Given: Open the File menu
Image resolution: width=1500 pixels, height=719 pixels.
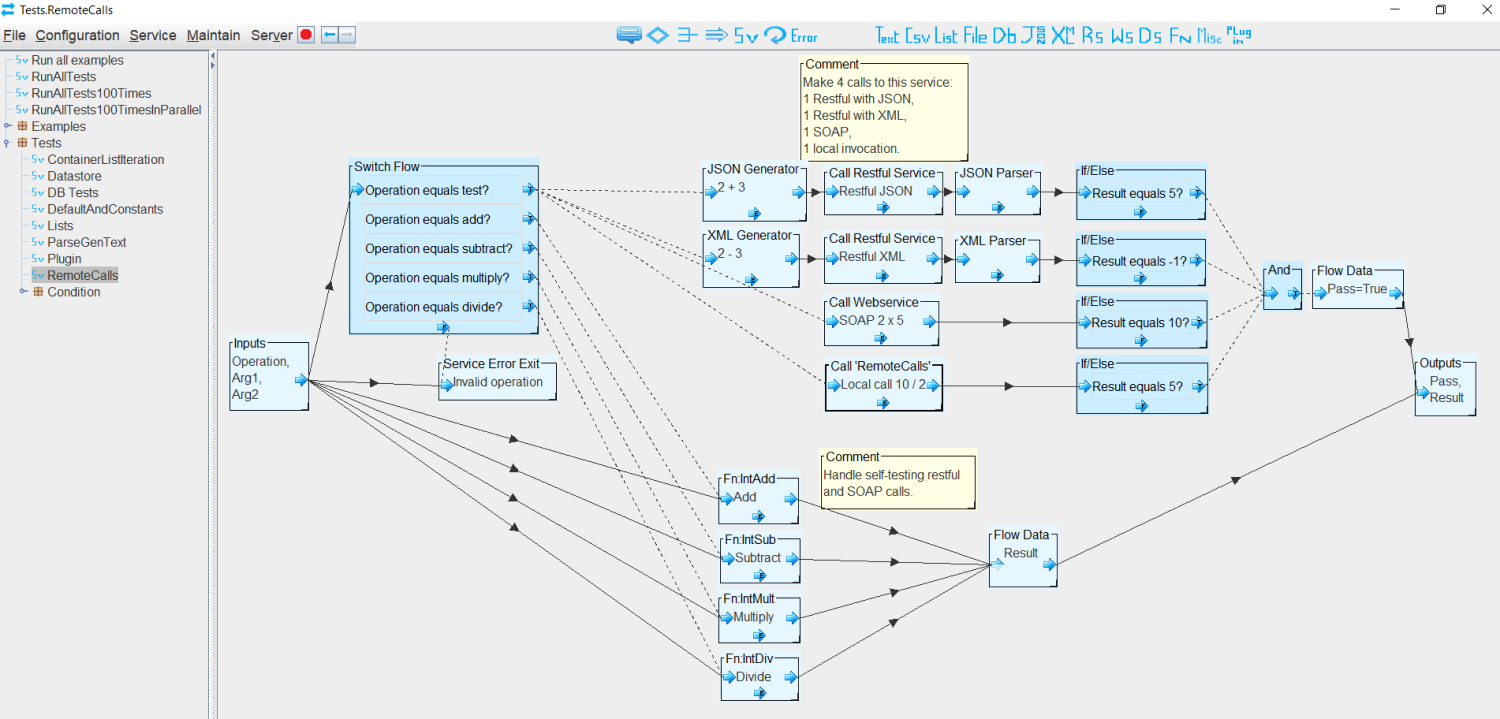Looking at the screenshot, I should pos(14,35).
